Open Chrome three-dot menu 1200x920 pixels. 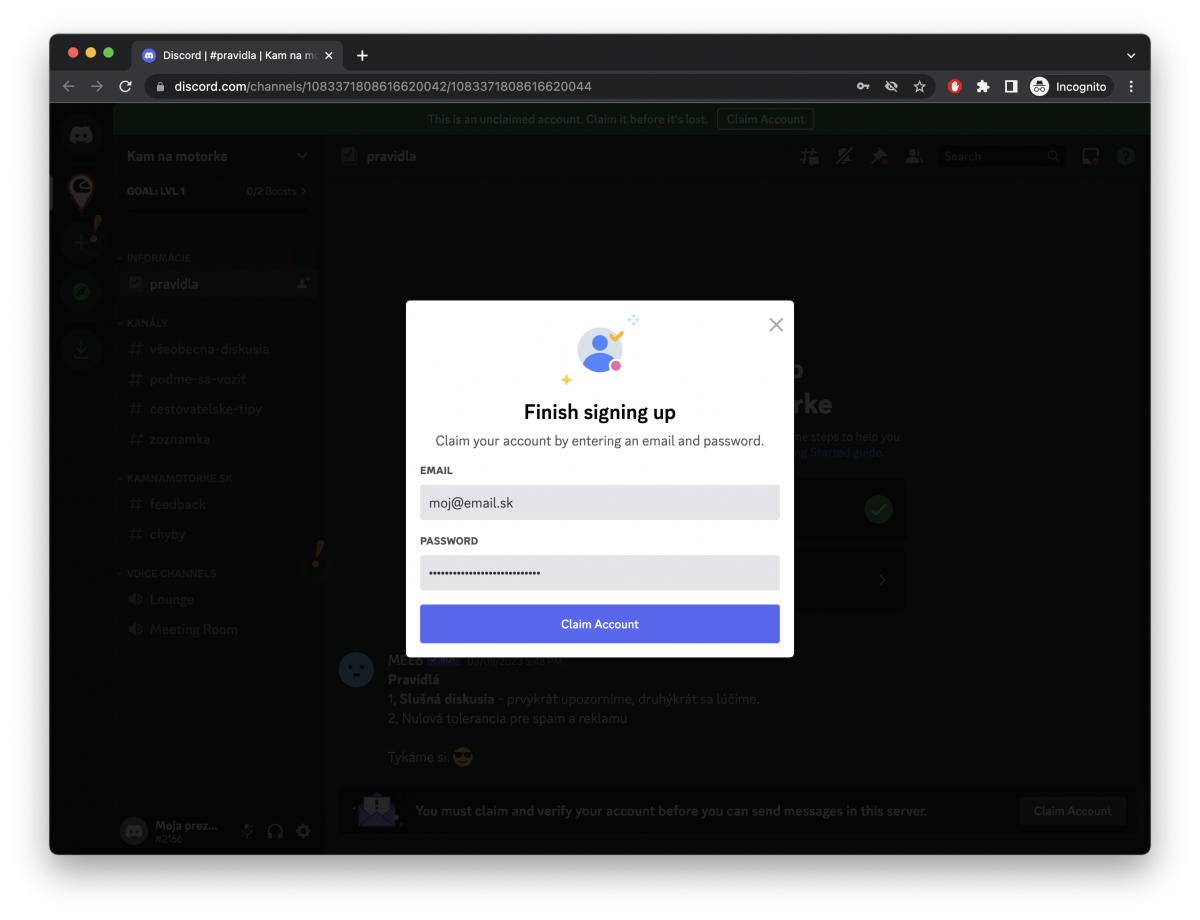coord(1131,87)
